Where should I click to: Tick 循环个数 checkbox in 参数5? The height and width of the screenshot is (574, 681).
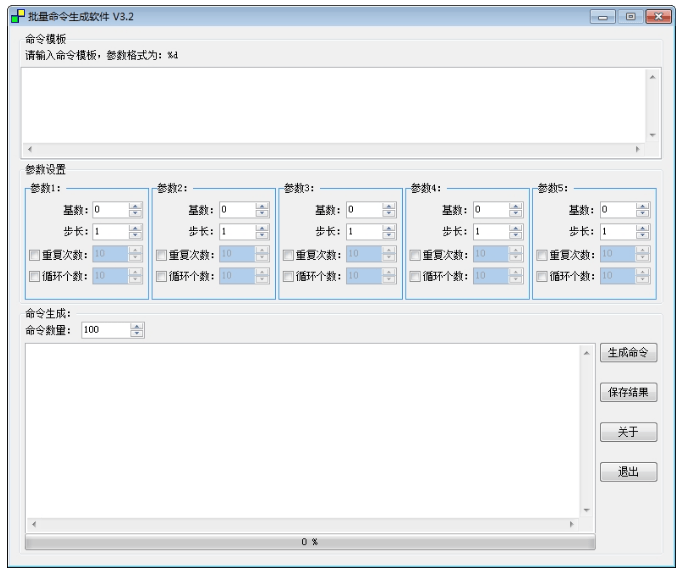(x=542, y=276)
